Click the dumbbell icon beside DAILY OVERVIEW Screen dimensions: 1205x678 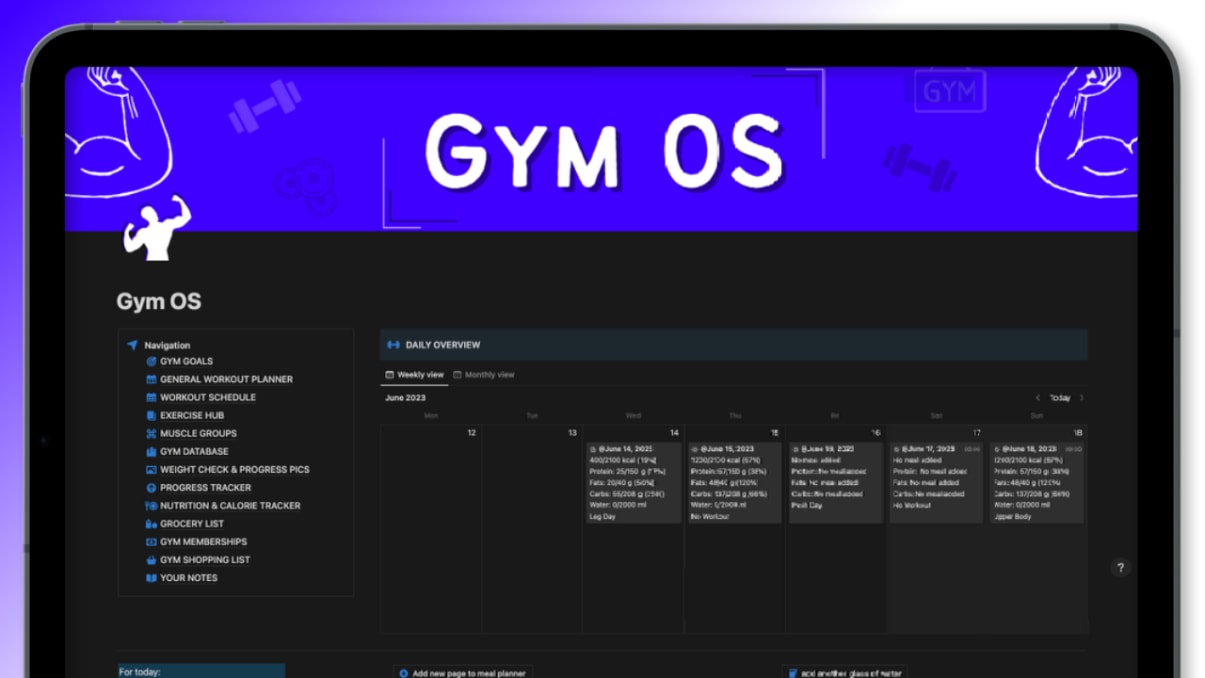tap(393, 345)
